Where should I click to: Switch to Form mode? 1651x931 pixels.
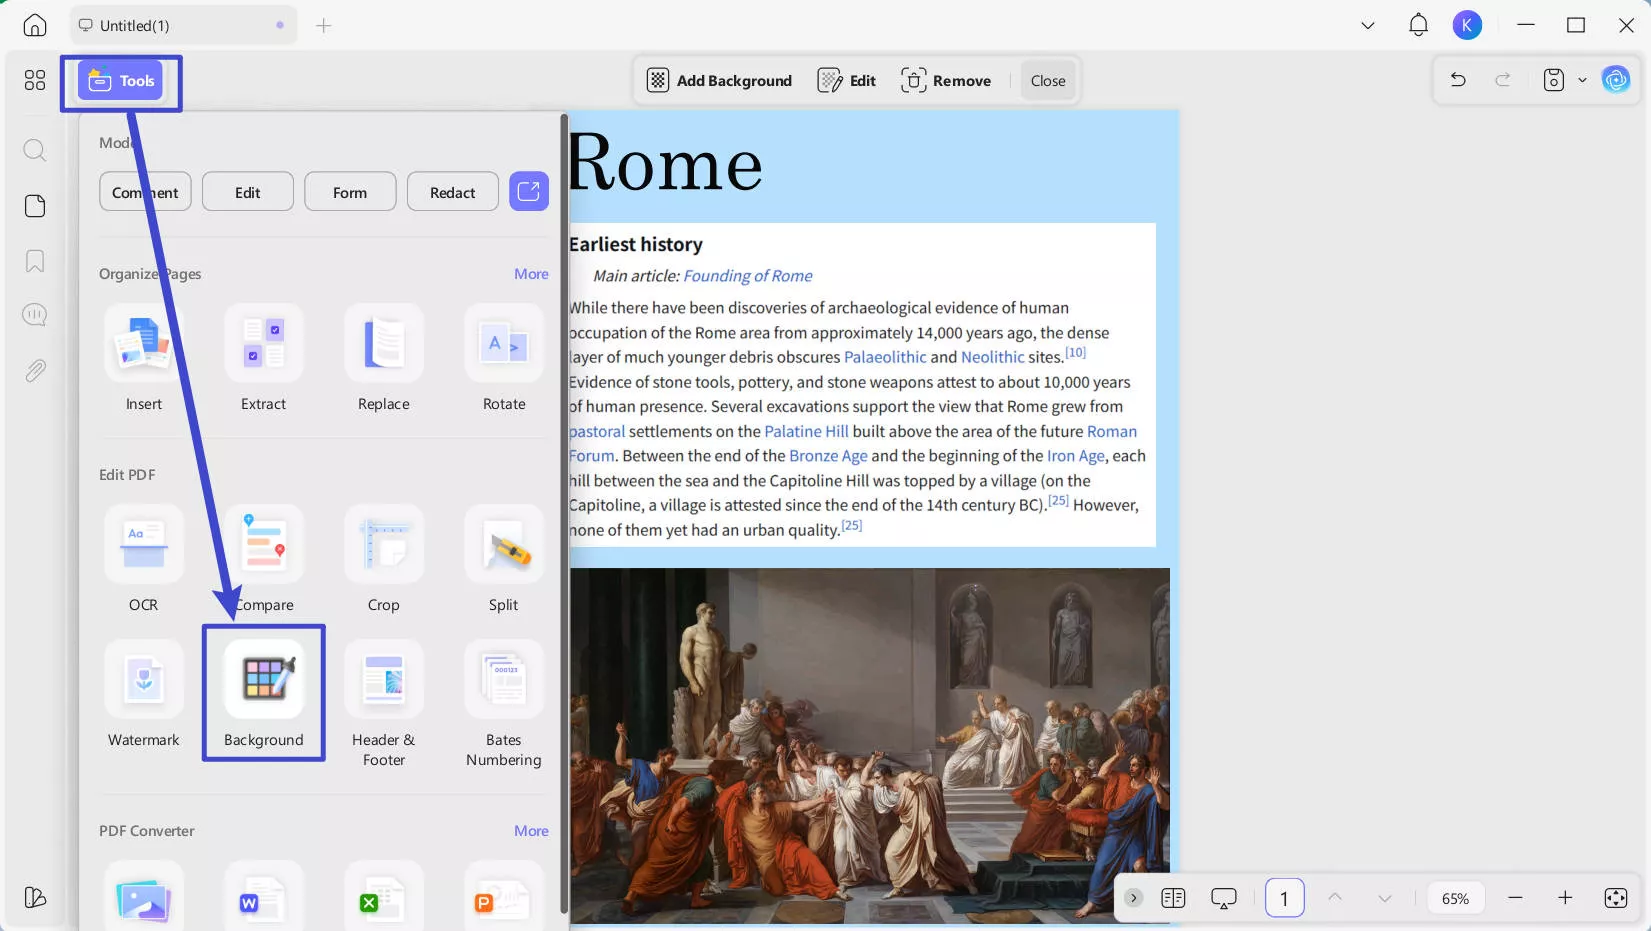(350, 192)
